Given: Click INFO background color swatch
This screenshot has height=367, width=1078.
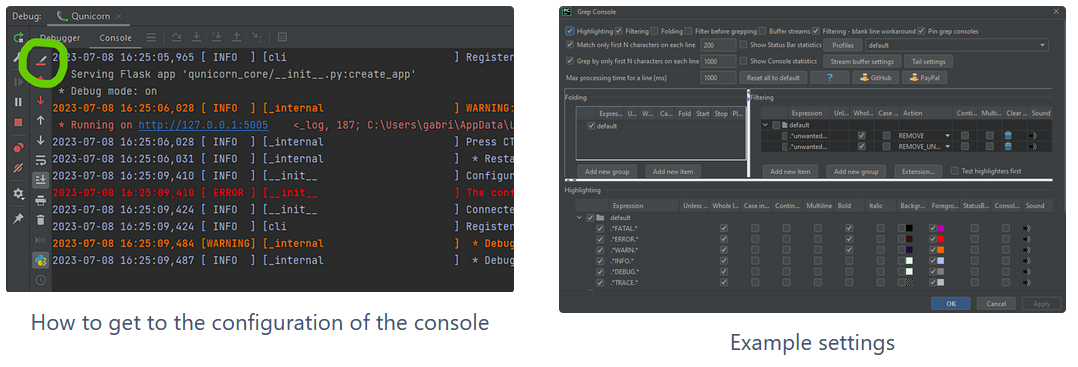Looking at the screenshot, I should (909, 261).
